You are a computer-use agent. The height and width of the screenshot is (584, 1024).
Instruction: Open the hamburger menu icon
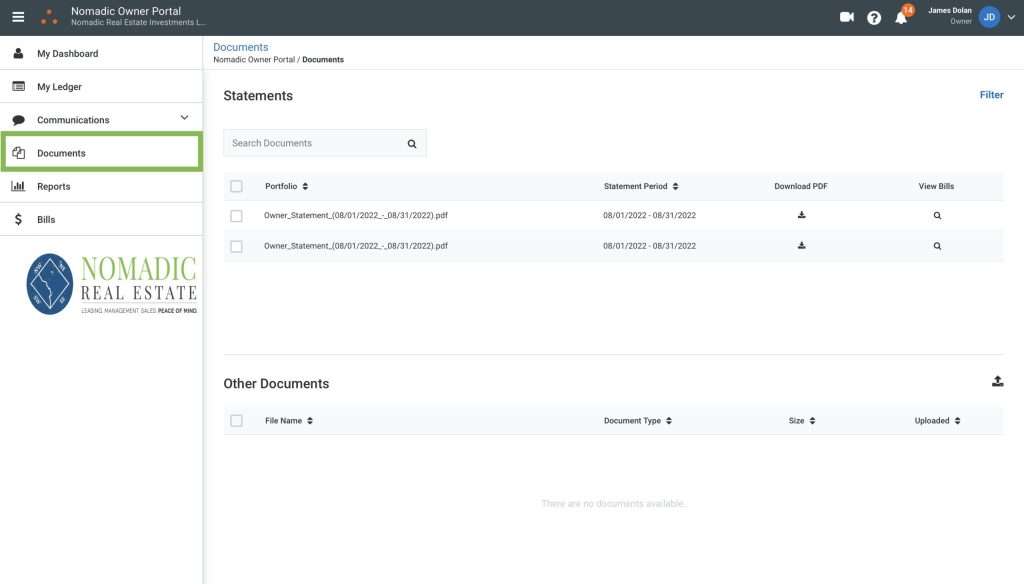pos(18,17)
